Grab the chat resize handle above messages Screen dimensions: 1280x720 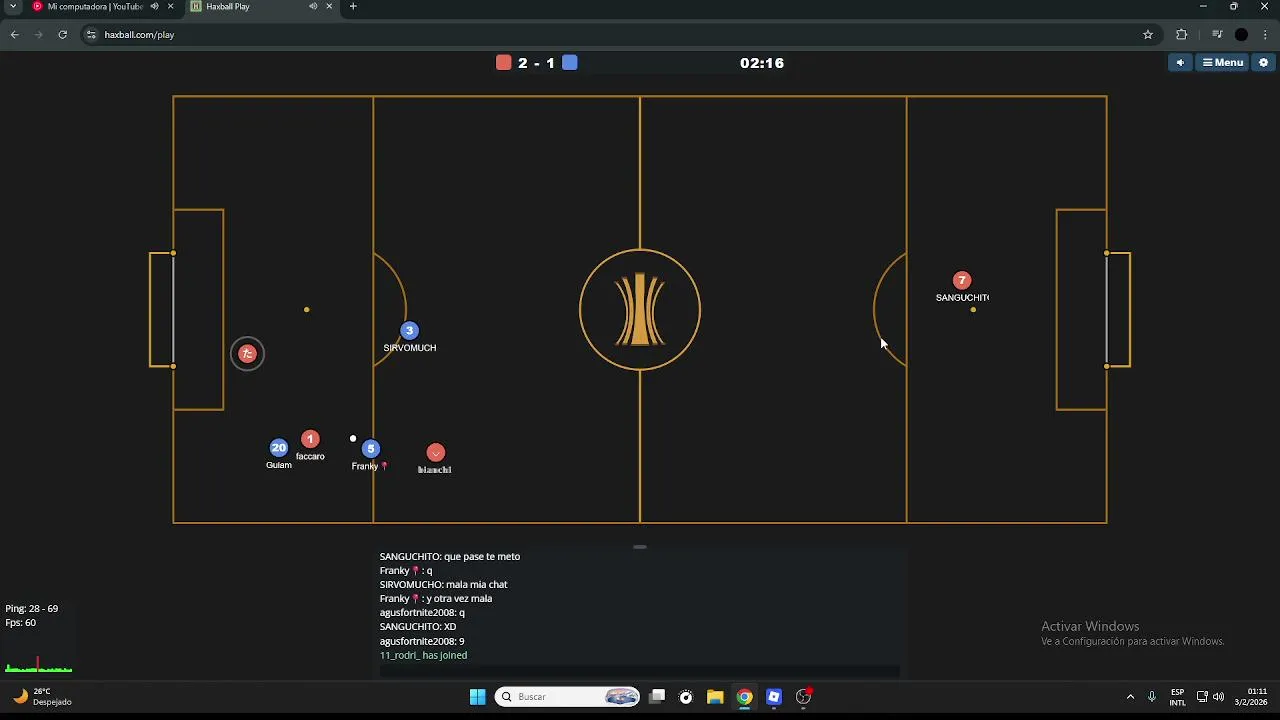coord(640,547)
